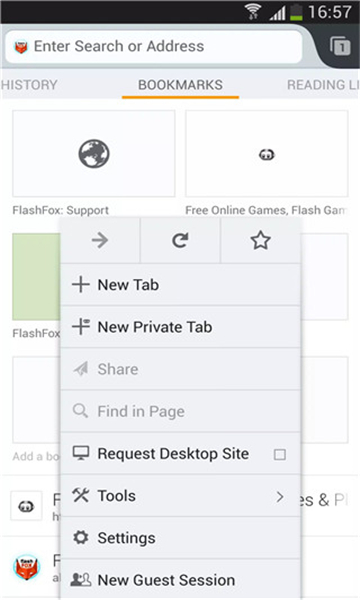Screen dimensions: 360x600
Task: Open the Tools menu entry
Action: pos(180,496)
